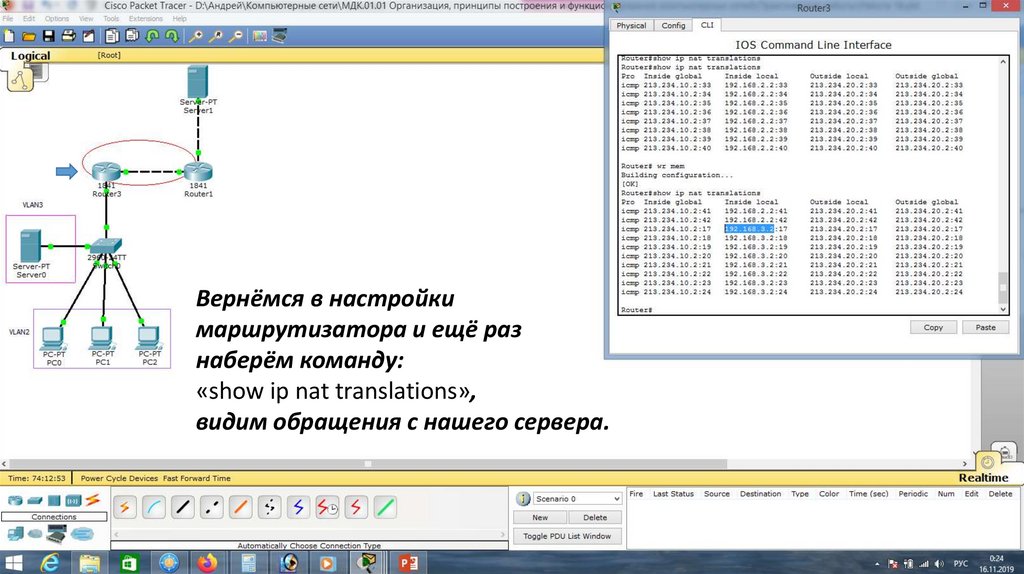Click the CLI vertical scrollbar thumb
Viewport: 1024px width, 574px height.
tap(1003, 287)
